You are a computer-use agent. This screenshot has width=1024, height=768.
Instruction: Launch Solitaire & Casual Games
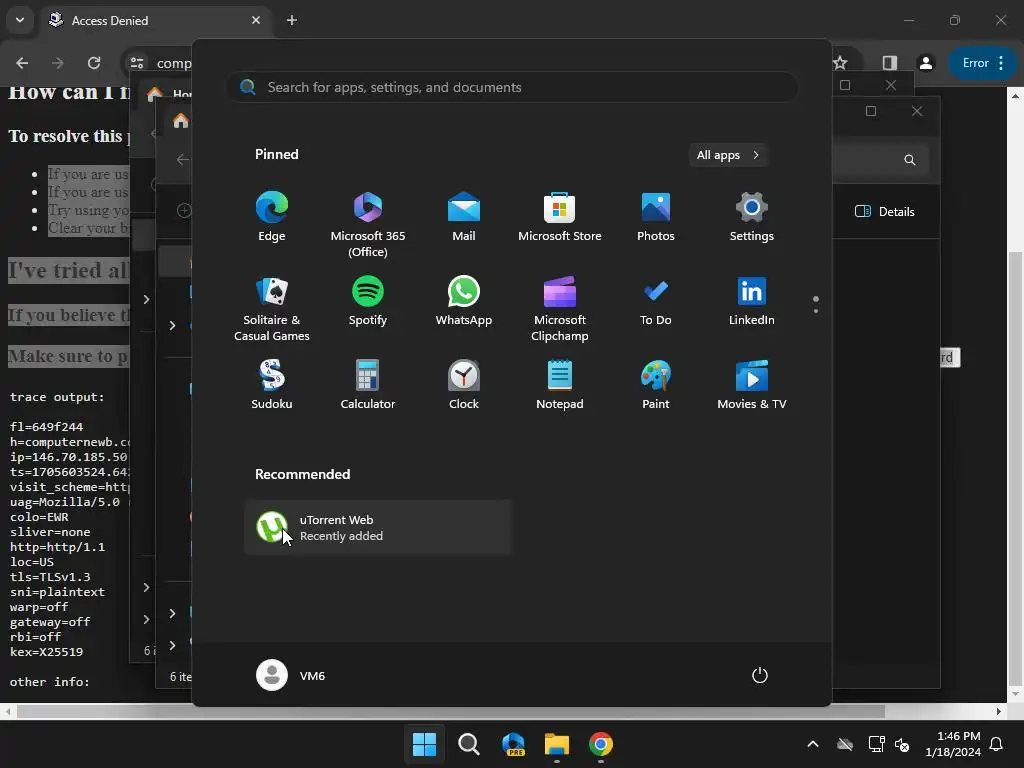coord(272,308)
